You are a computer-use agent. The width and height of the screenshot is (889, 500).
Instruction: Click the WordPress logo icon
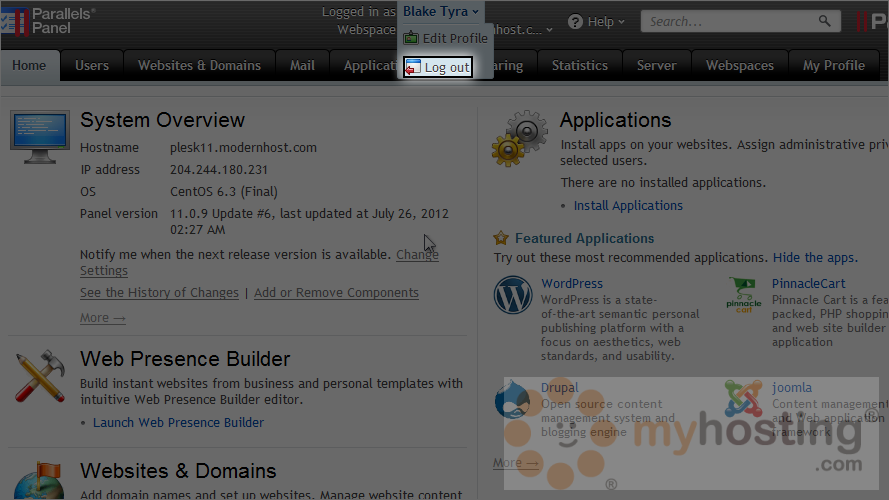(513, 295)
